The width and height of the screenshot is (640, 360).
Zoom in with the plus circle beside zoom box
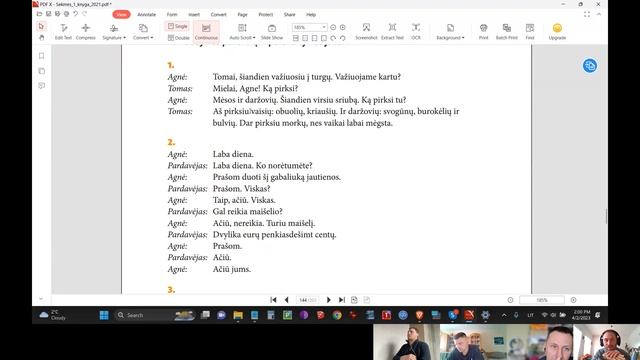click(x=342, y=27)
